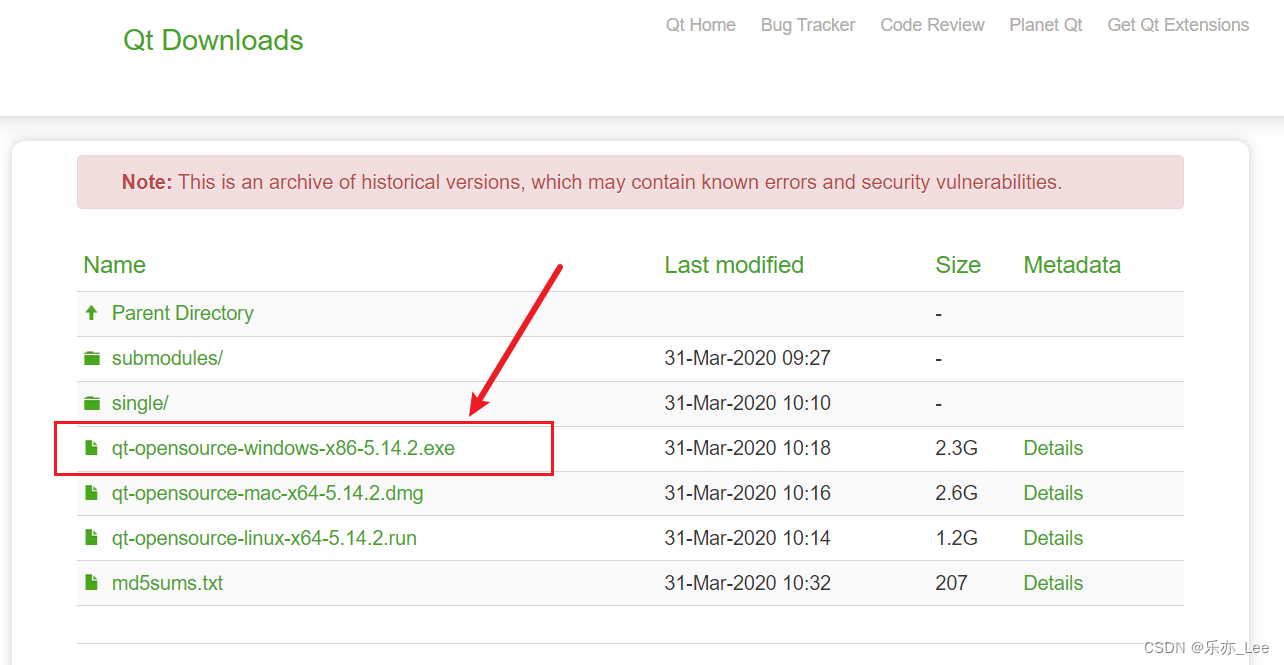Click the 2.3G size value
This screenshot has width=1284, height=665.
(x=956, y=448)
